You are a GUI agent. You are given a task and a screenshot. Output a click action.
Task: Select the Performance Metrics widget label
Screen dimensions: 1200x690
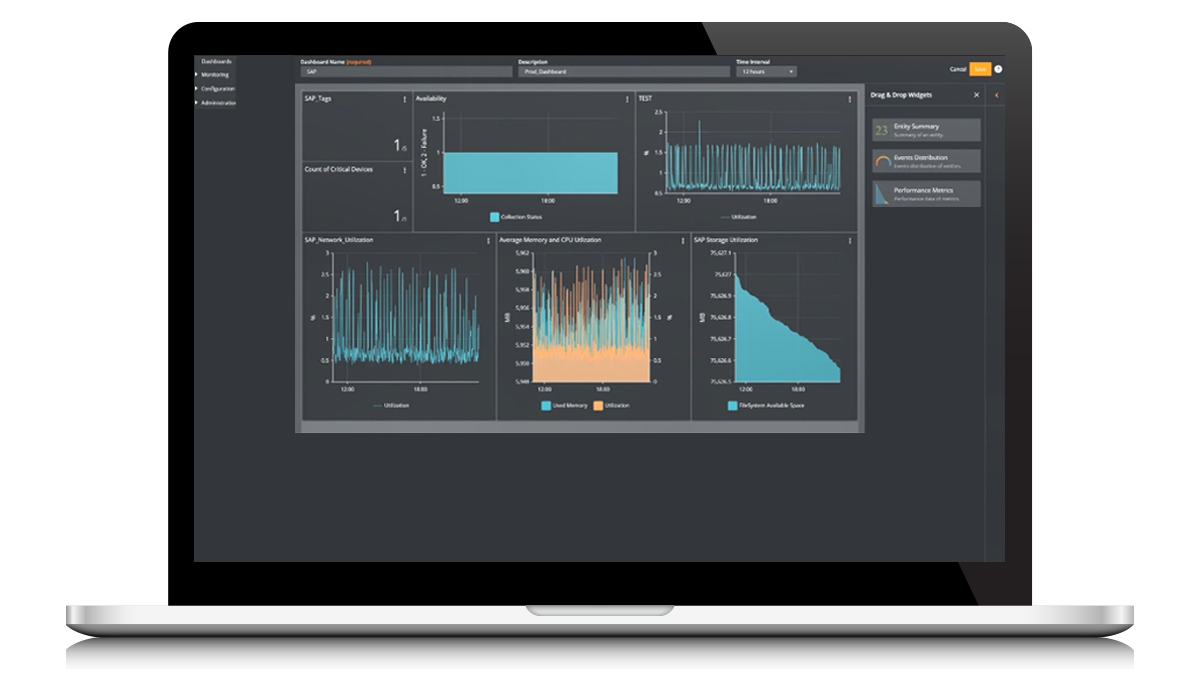point(923,189)
